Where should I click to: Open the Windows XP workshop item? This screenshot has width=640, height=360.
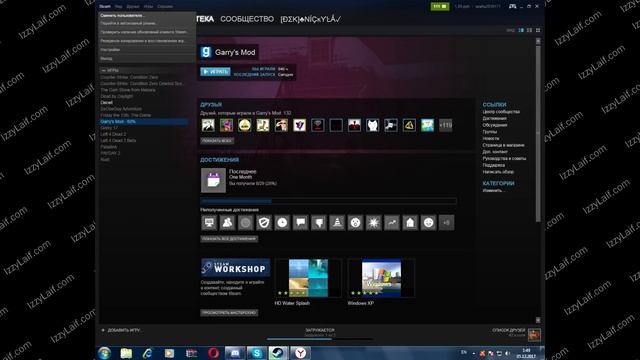point(381,278)
